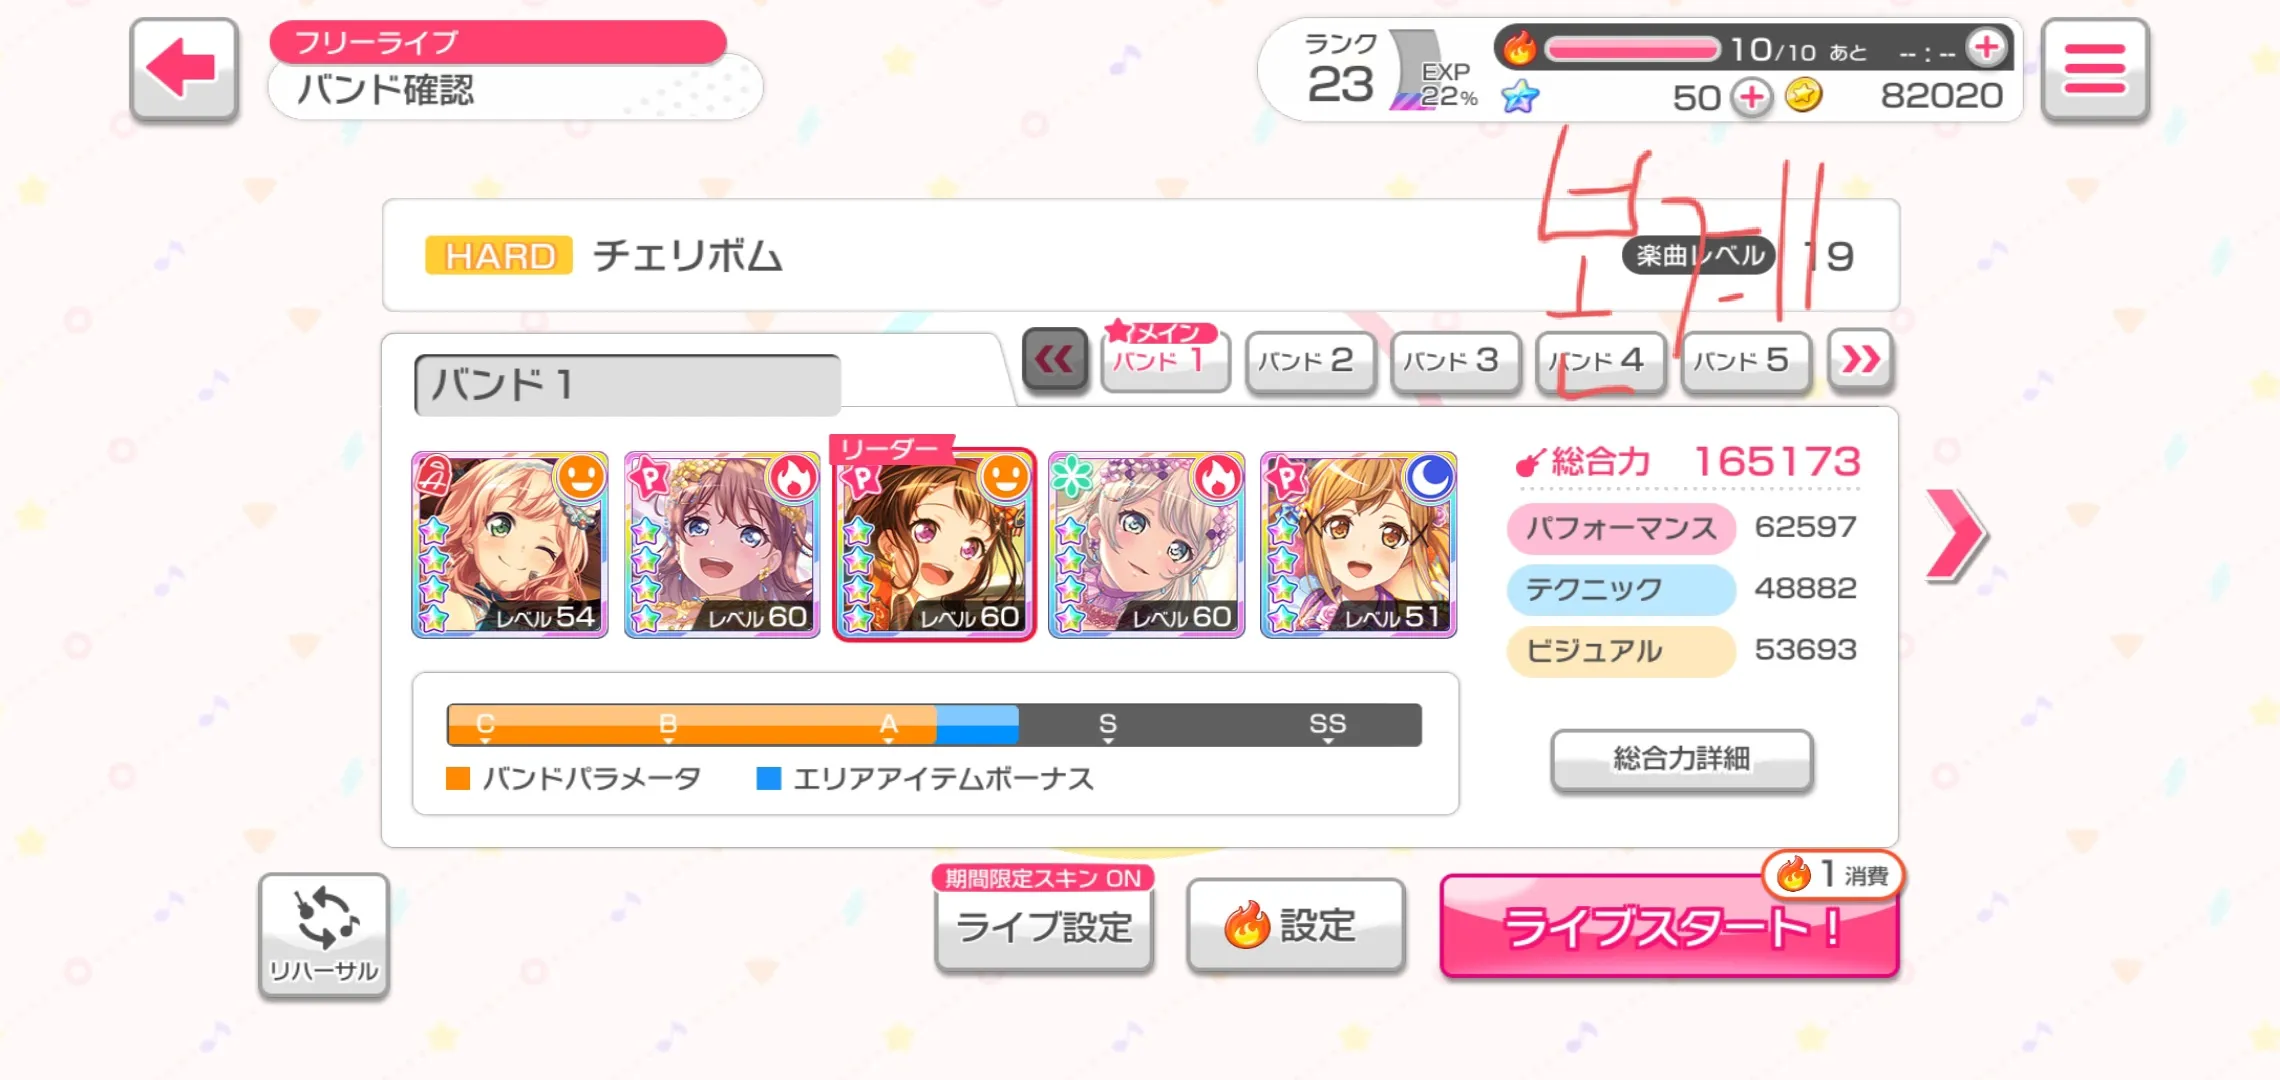This screenshot has height=1080, width=2280.
Task: Start the live with ライブスタート!
Action: tap(1669, 926)
